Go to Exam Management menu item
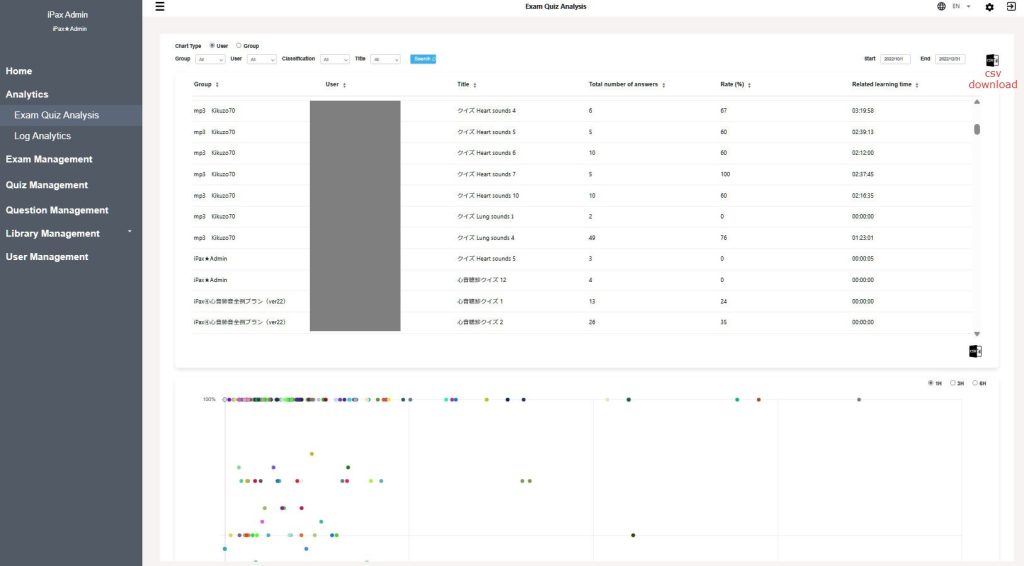 pyautogui.click(x=49, y=159)
